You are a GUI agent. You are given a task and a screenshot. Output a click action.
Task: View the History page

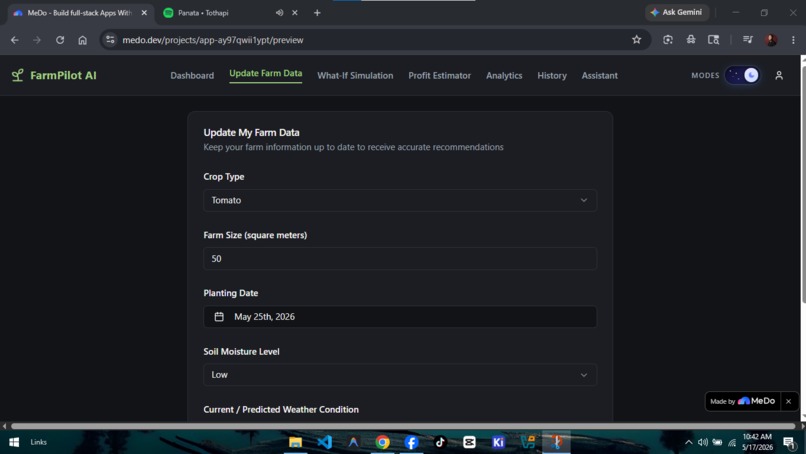point(552,76)
